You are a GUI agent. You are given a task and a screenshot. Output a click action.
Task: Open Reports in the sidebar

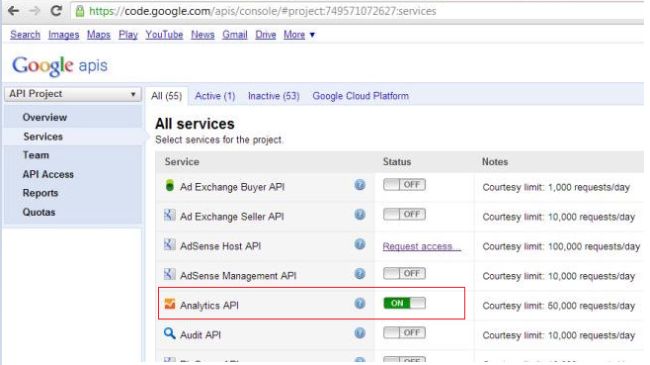point(40,193)
